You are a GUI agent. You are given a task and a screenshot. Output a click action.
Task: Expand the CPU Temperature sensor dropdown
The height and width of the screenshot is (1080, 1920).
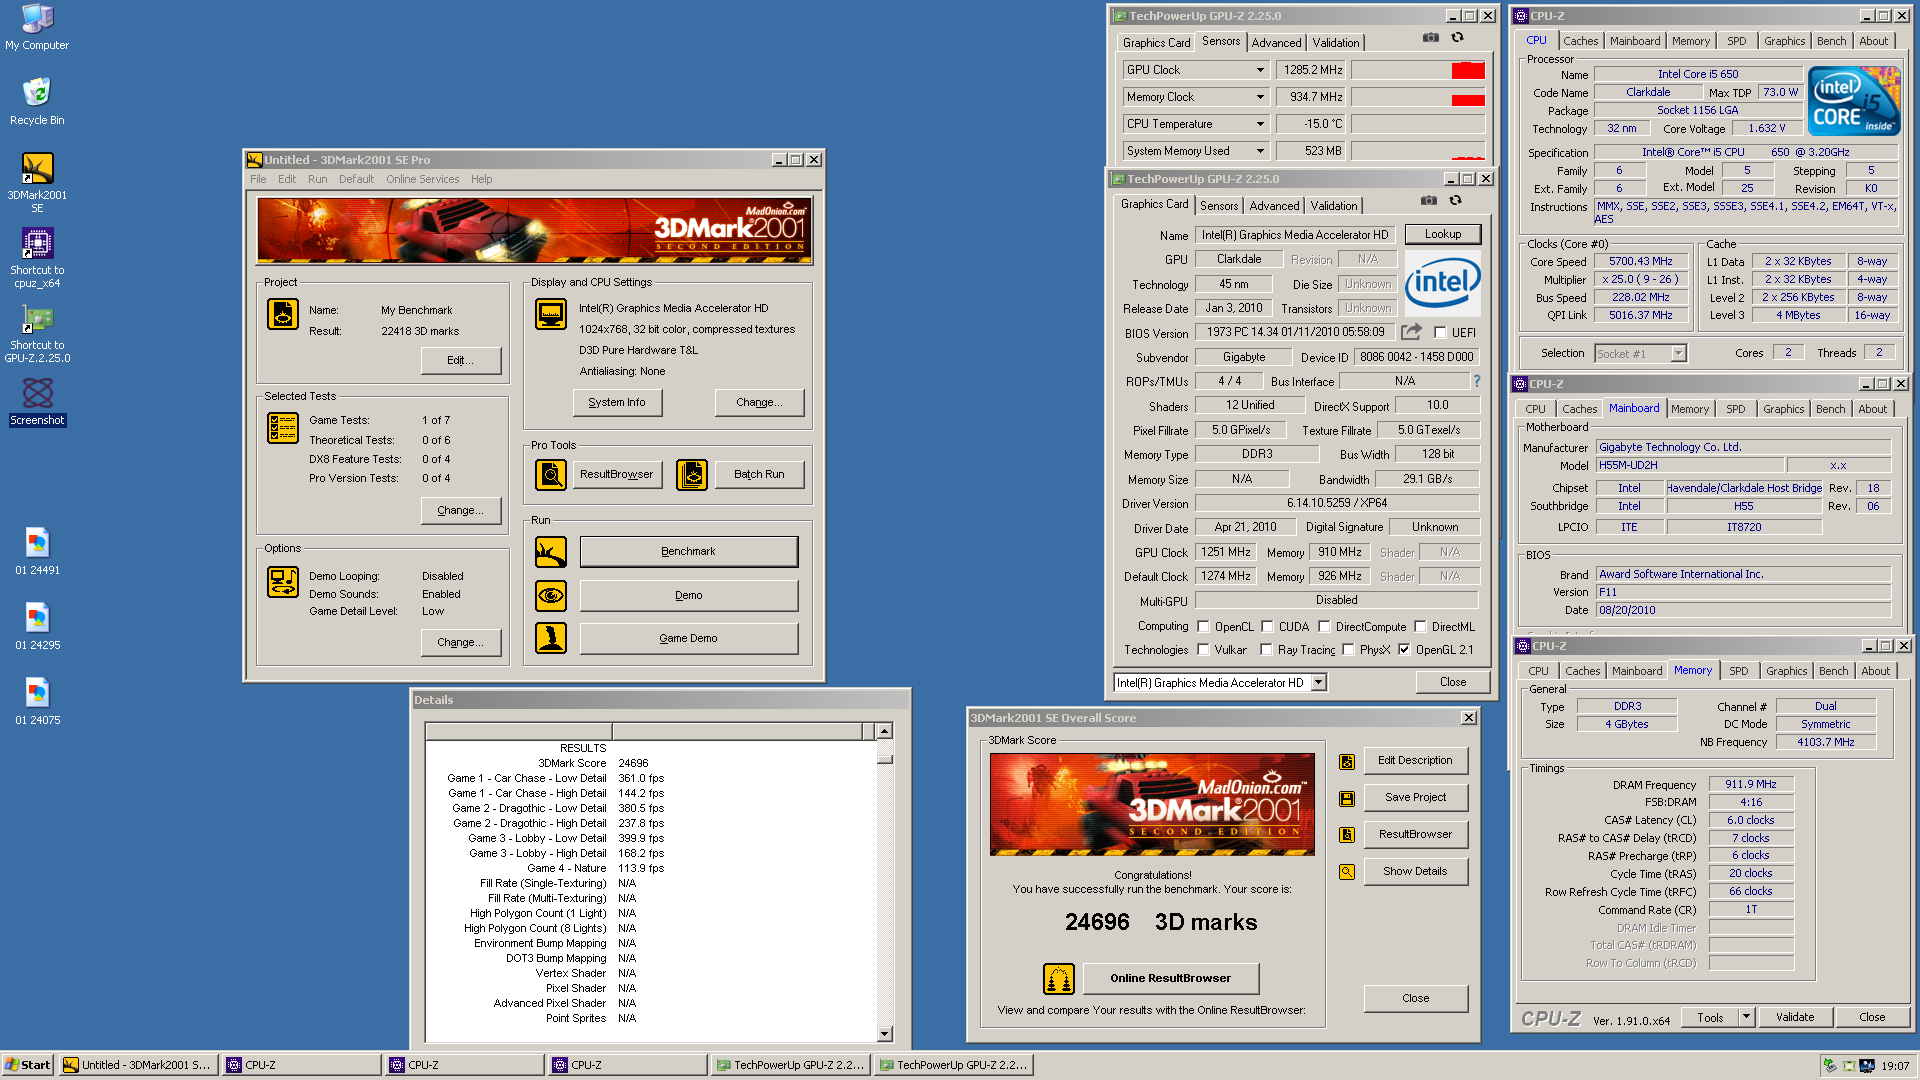pyautogui.click(x=1260, y=124)
